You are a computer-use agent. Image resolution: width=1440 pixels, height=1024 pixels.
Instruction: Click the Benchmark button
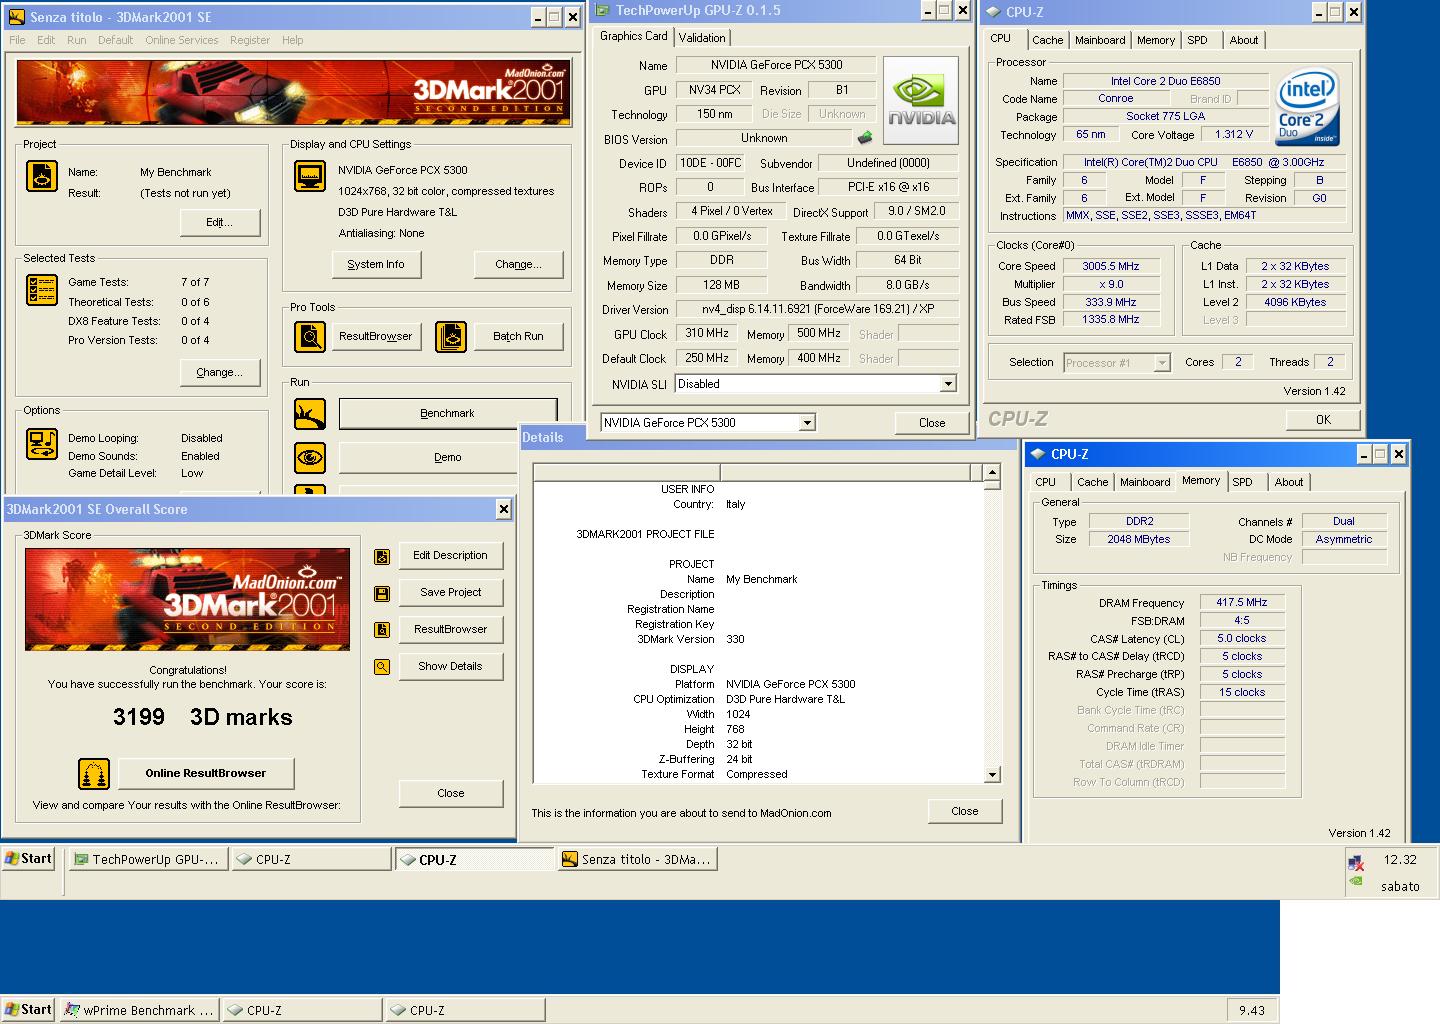point(447,413)
